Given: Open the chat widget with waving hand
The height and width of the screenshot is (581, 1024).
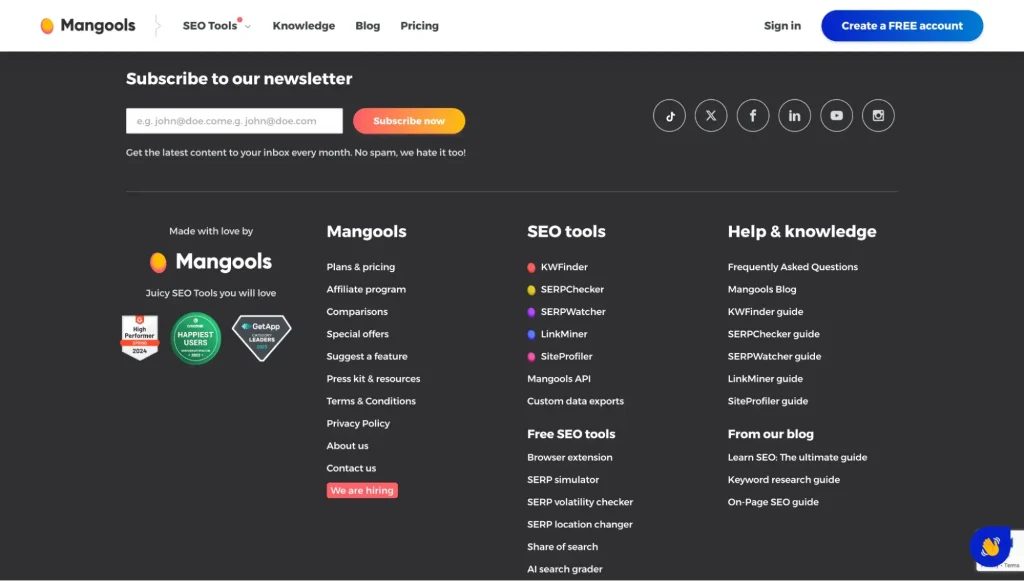Looking at the screenshot, I should click(990, 547).
